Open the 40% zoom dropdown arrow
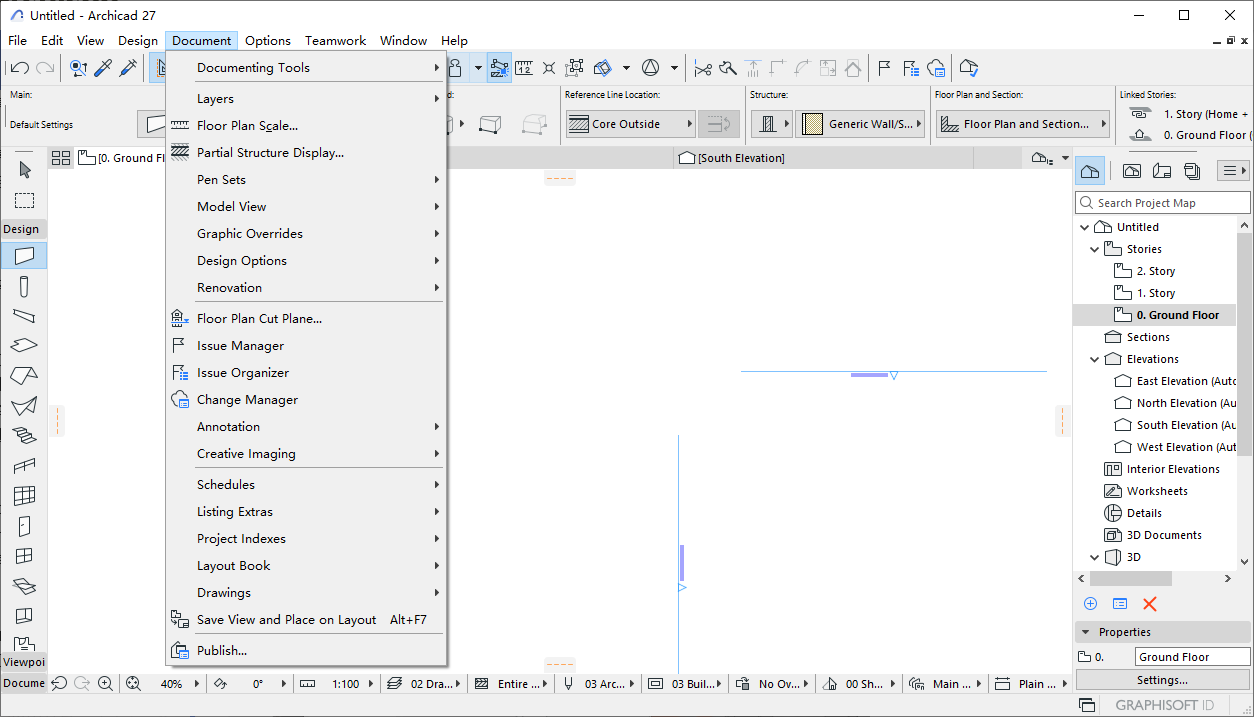This screenshot has height=717, width=1254. 197,684
